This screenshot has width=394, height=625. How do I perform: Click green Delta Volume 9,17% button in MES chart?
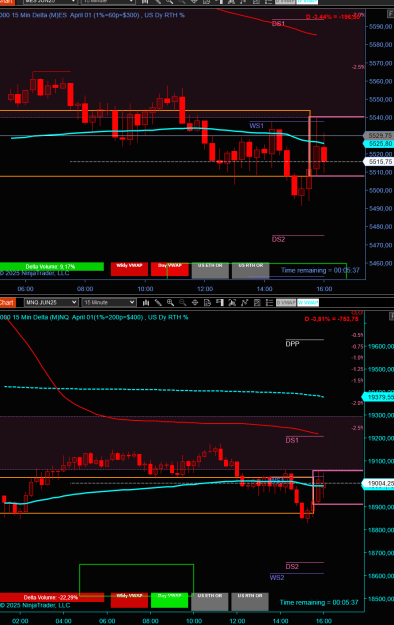(51, 267)
